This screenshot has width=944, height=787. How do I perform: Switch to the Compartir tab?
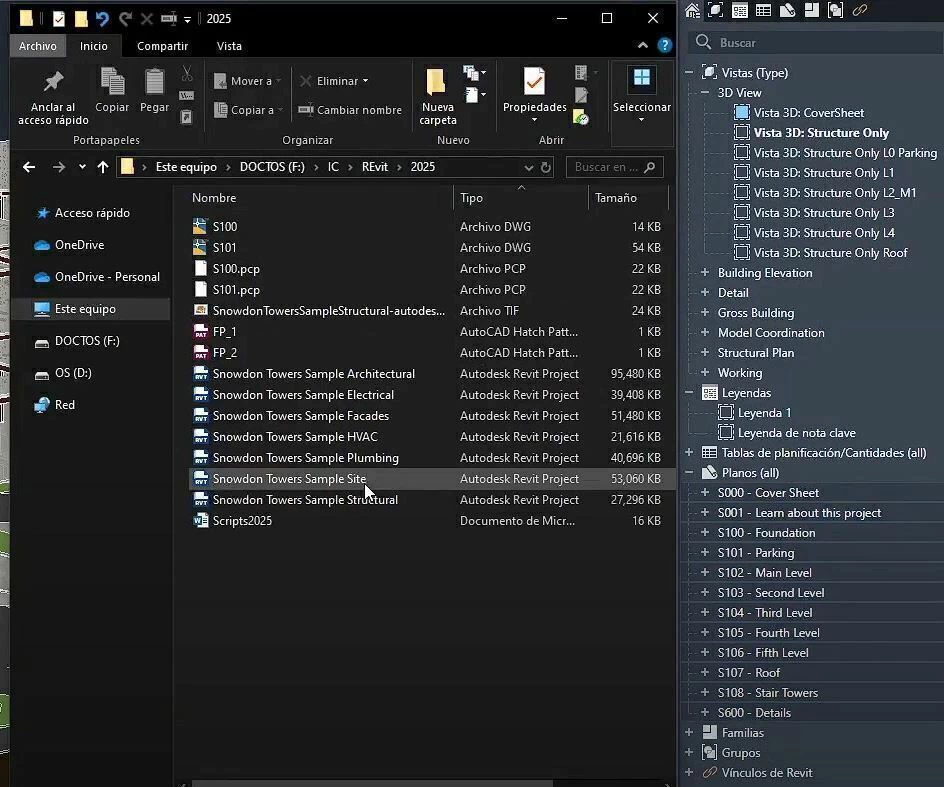pyautogui.click(x=163, y=46)
